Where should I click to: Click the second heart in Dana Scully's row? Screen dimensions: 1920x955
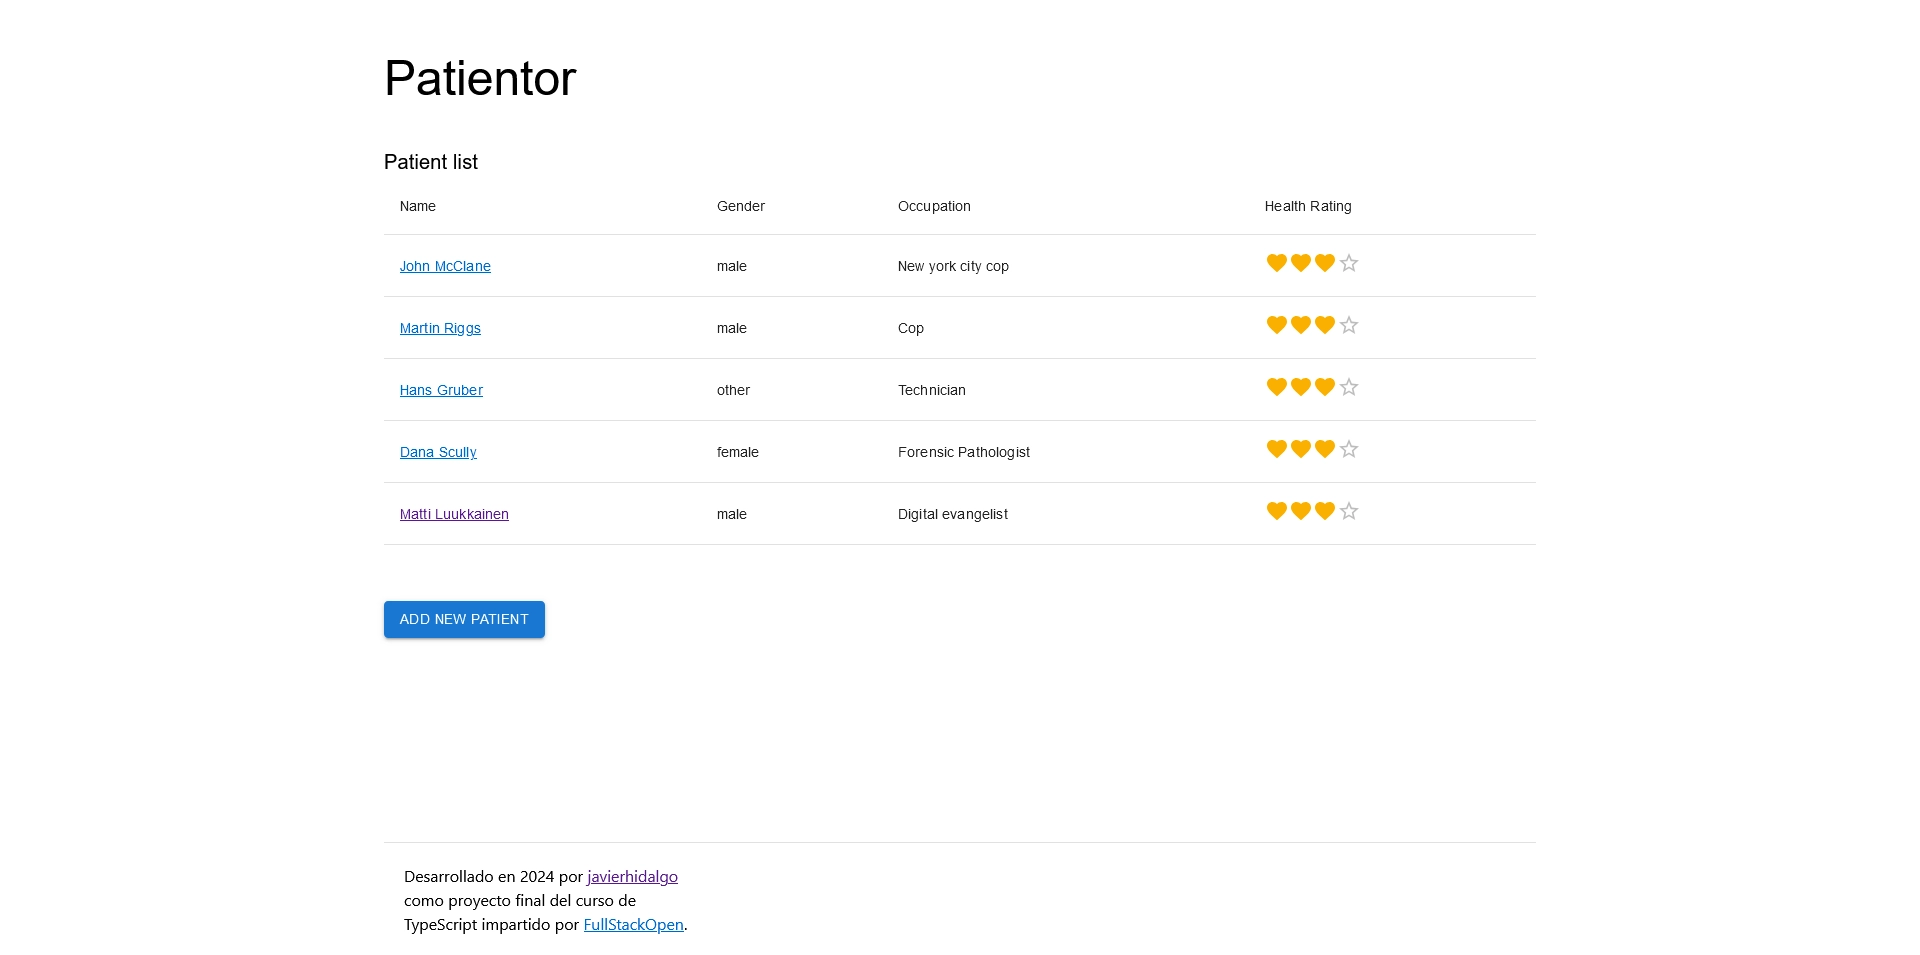coord(1301,449)
